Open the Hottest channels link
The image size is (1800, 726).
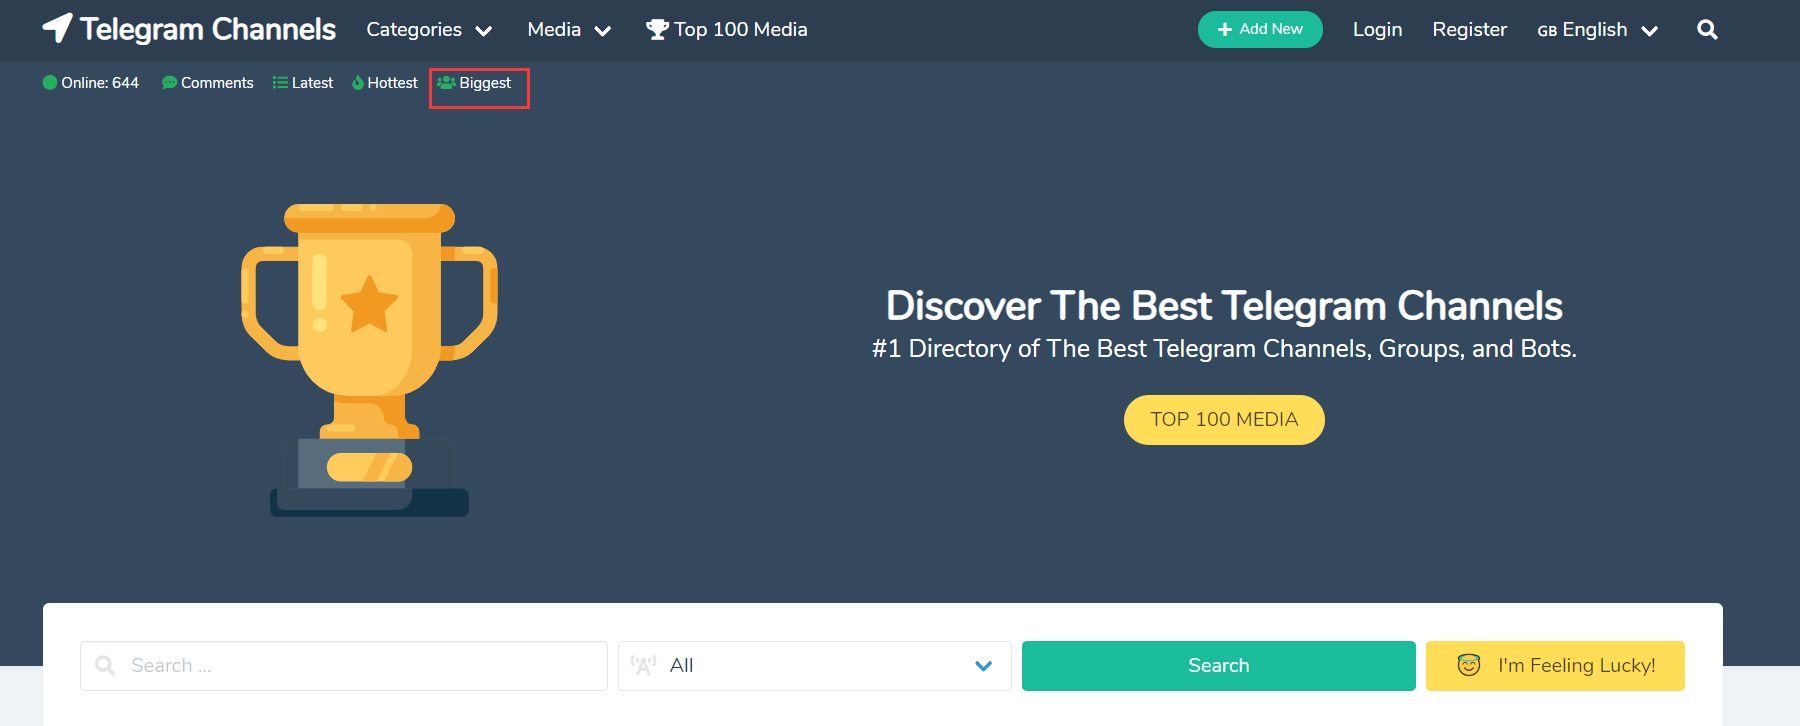385,83
